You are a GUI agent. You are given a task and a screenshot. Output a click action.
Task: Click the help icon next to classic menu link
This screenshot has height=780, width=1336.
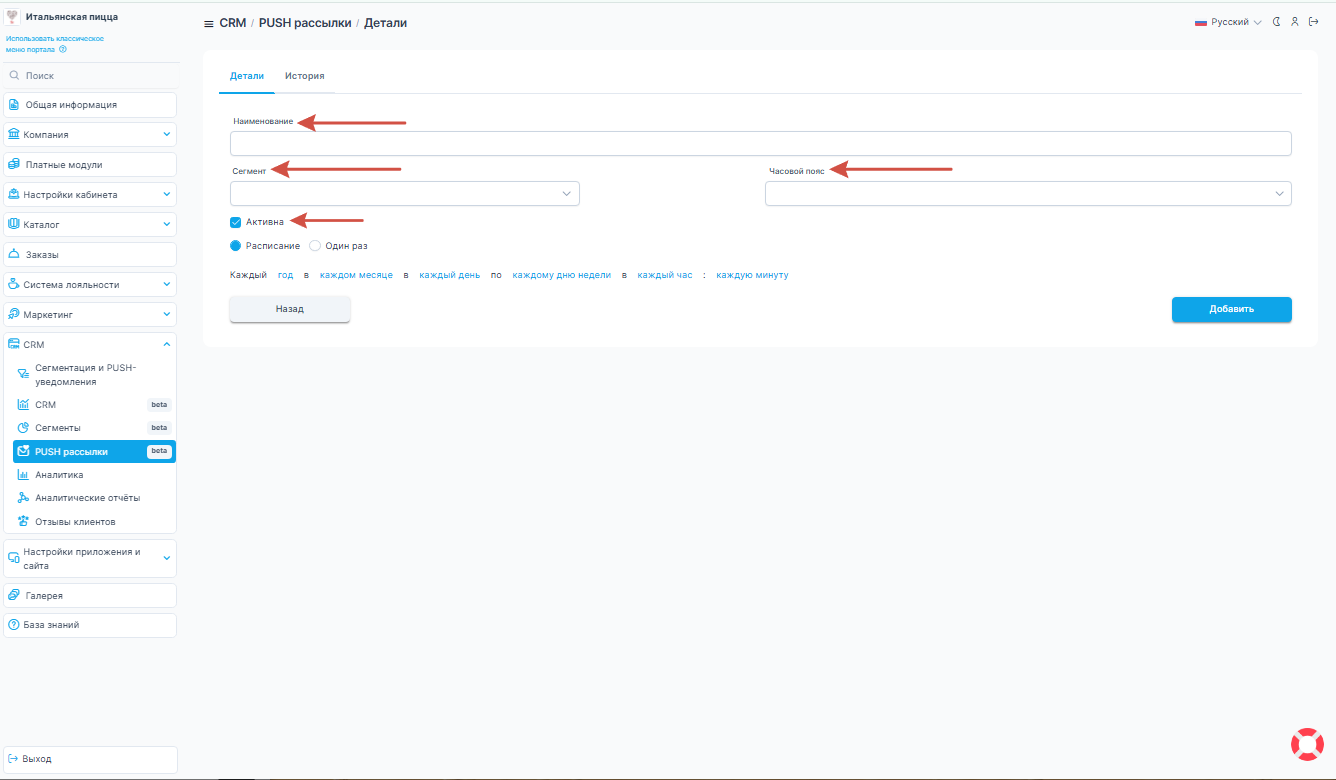tap(63, 49)
